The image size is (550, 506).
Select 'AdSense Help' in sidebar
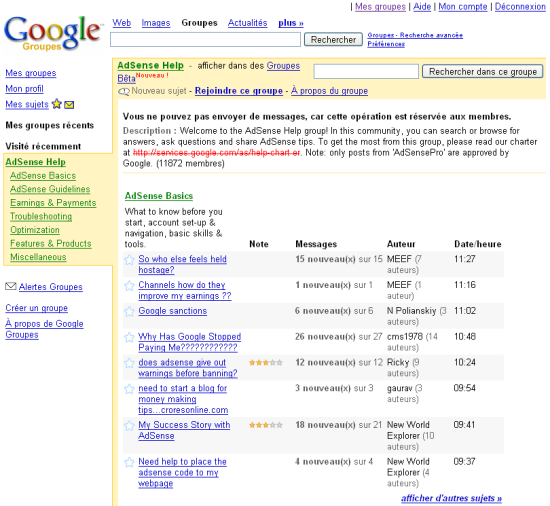tap(35, 162)
